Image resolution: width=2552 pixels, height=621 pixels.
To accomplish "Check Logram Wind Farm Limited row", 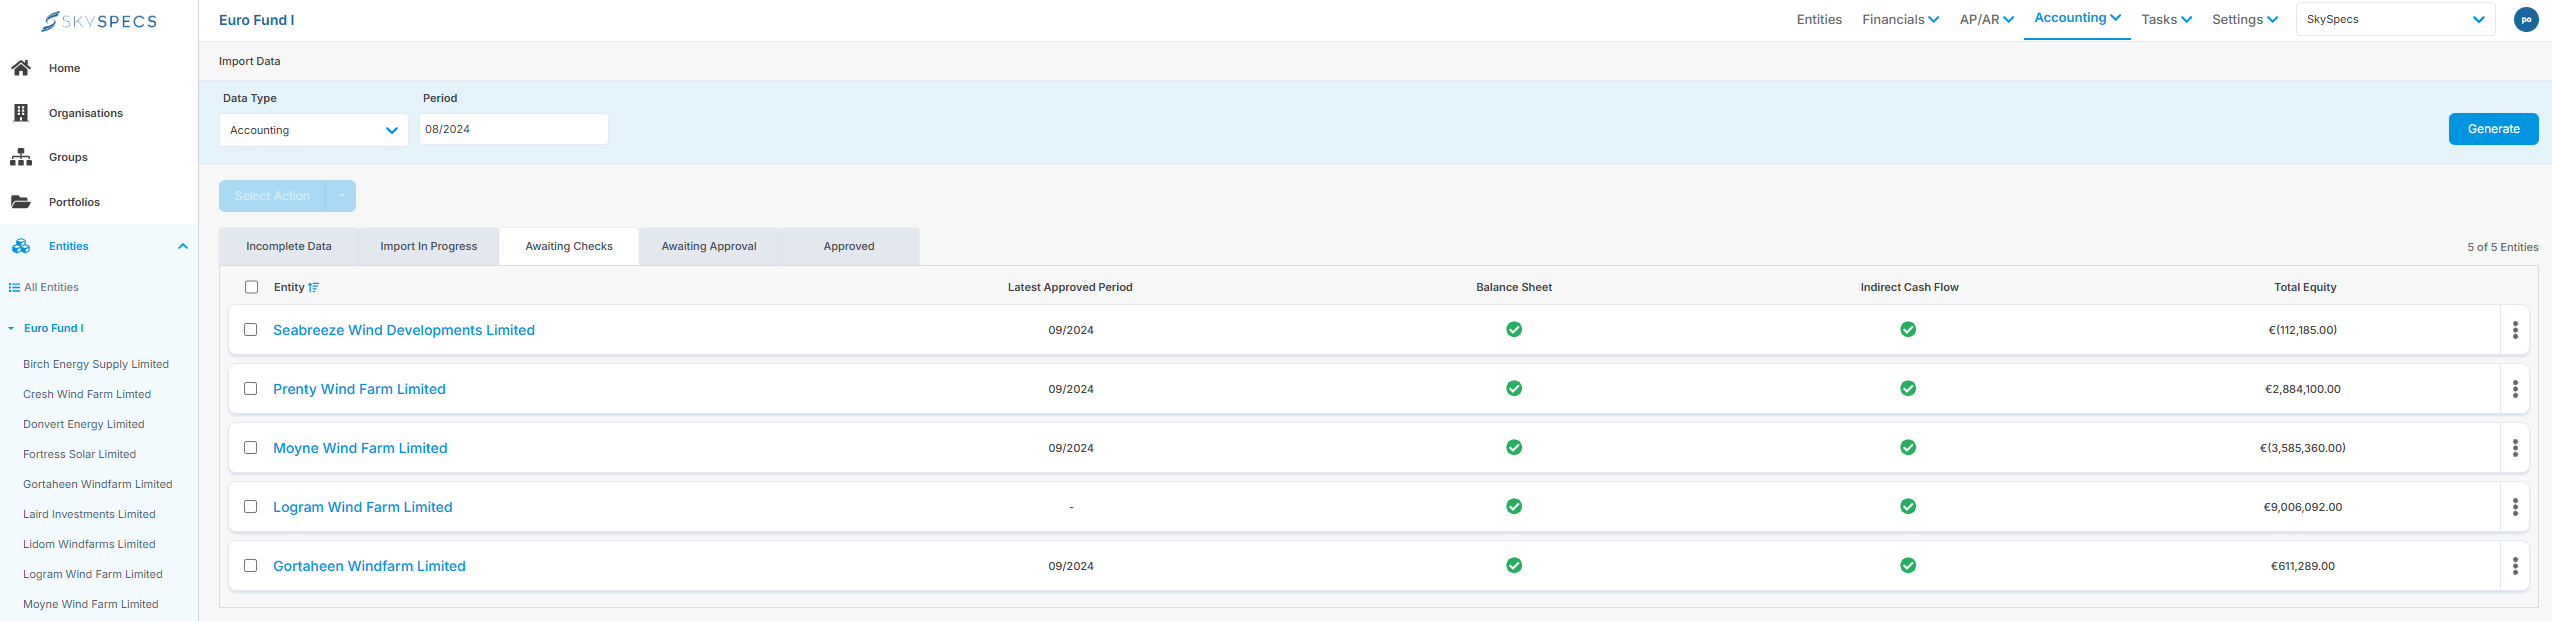I will (250, 506).
